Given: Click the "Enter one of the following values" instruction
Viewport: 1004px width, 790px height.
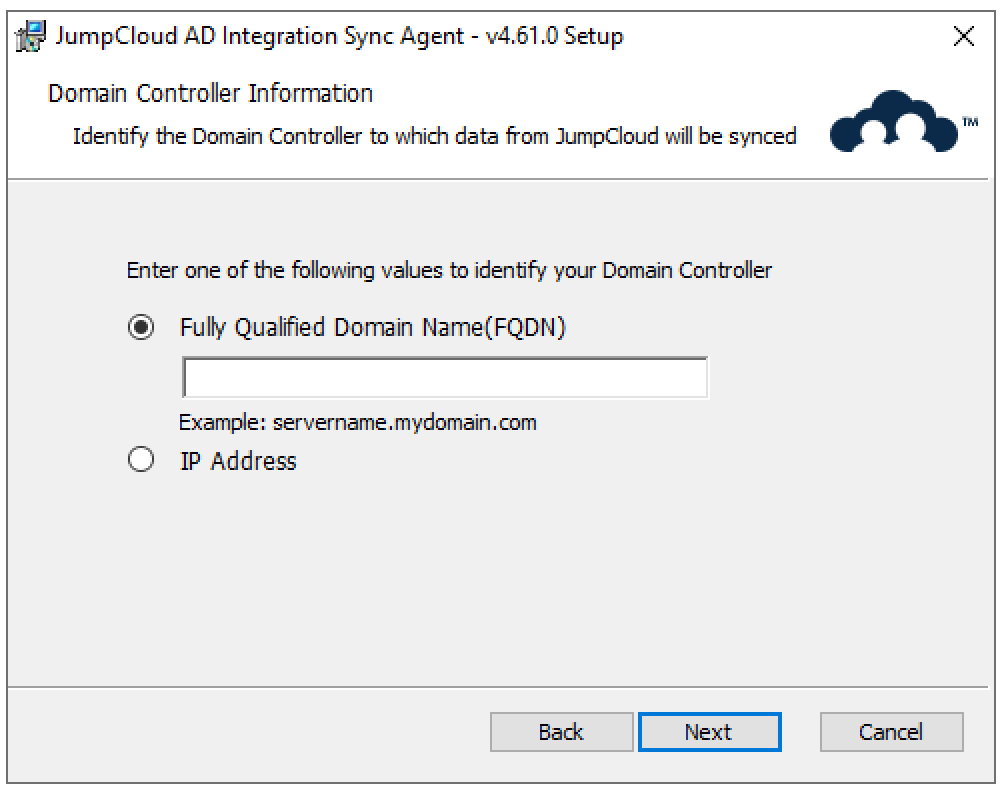Looking at the screenshot, I should coord(449,270).
